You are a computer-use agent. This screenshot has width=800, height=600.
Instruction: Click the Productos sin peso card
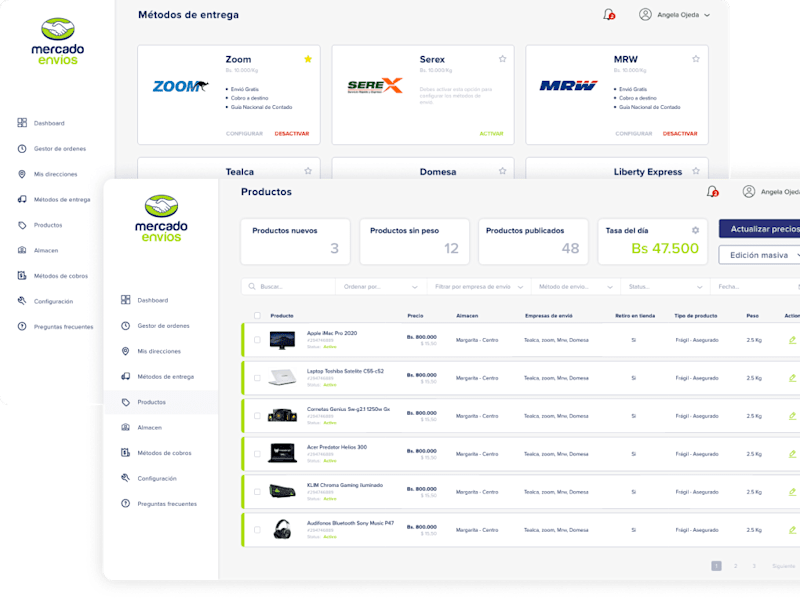point(414,241)
